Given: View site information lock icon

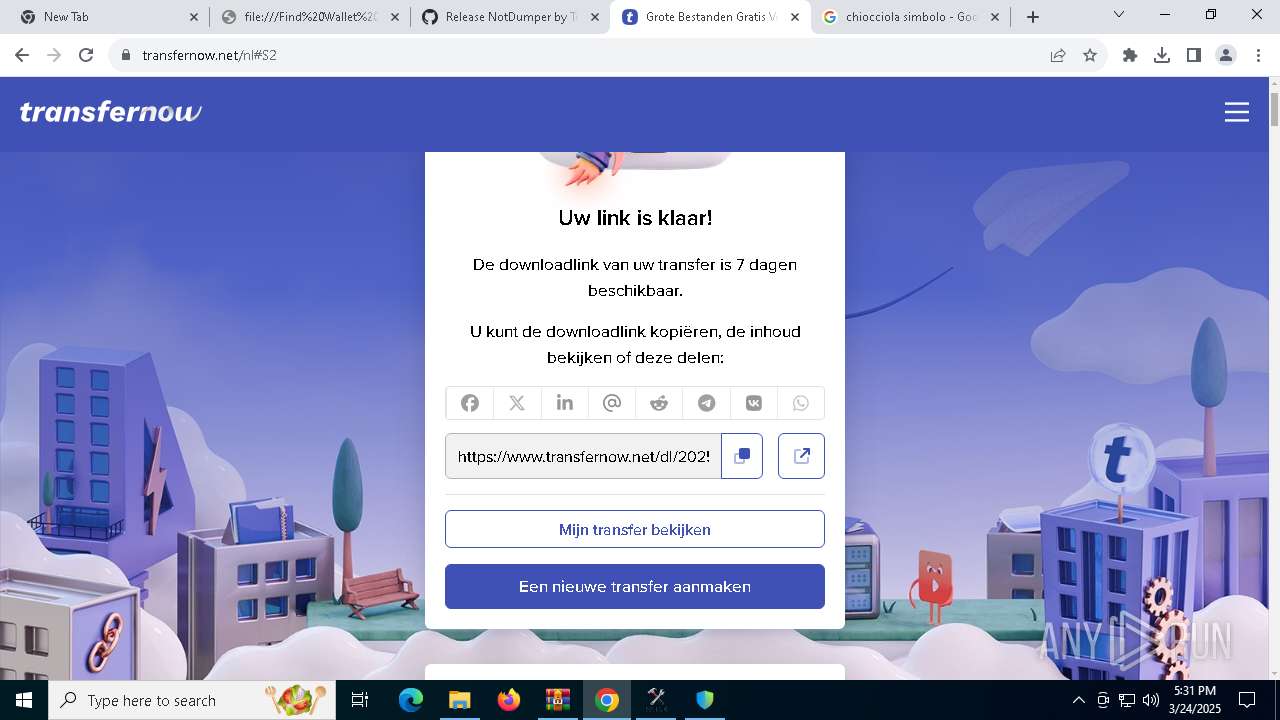Looking at the screenshot, I should [126, 55].
